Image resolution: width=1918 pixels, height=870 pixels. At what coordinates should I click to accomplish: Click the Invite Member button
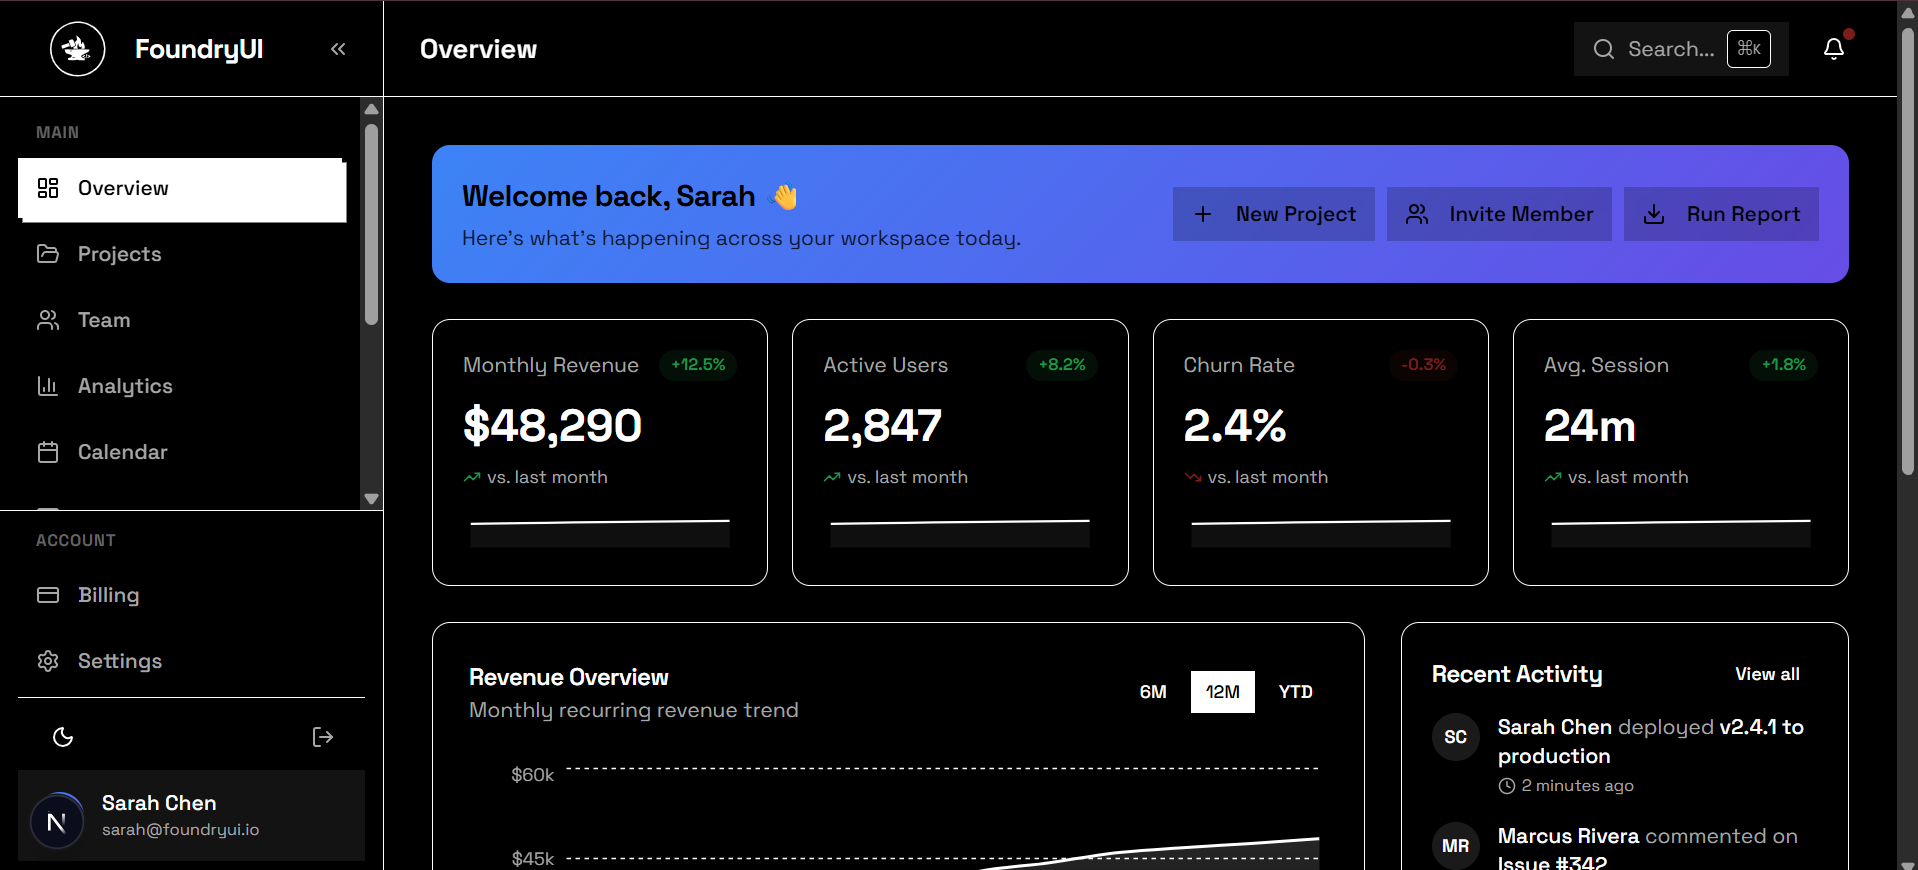click(1499, 214)
